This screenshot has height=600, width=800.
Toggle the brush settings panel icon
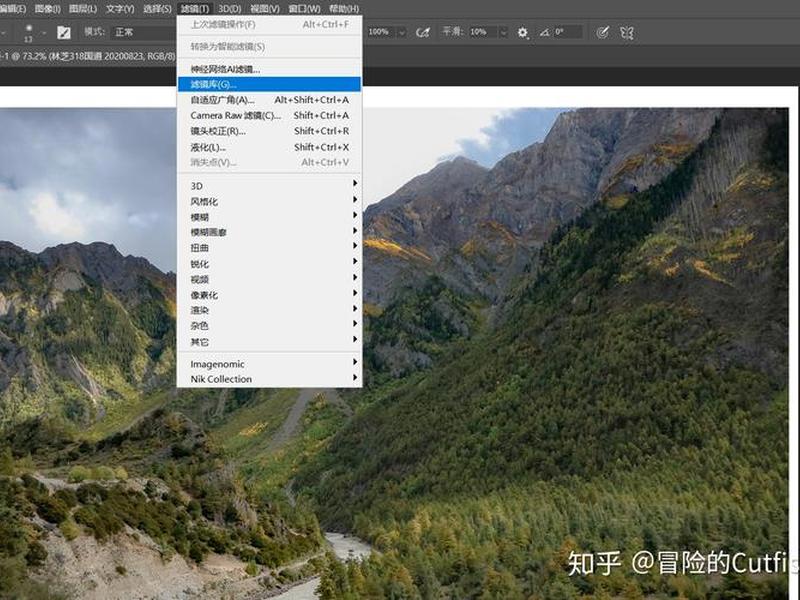click(x=64, y=33)
